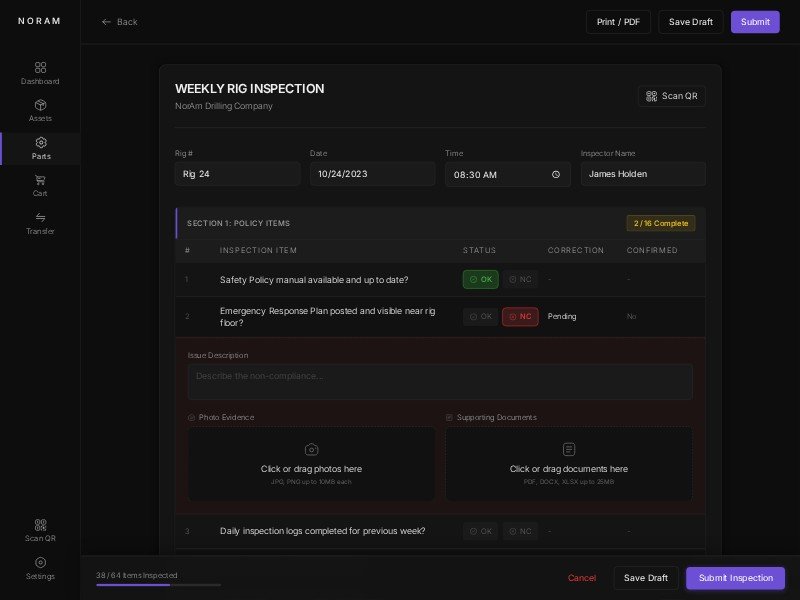The height and width of the screenshot is (600, 800).
Task: Open Transfer from the sidebar
Action: tap(40, 222)
